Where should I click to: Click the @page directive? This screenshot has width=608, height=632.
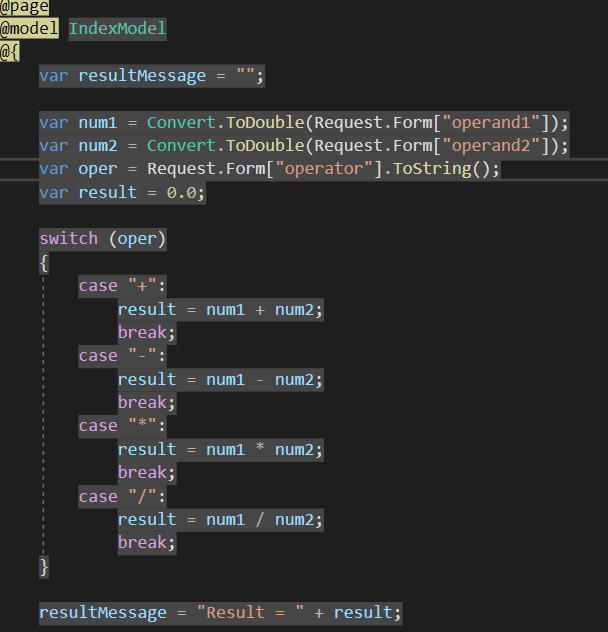point(24,6)
